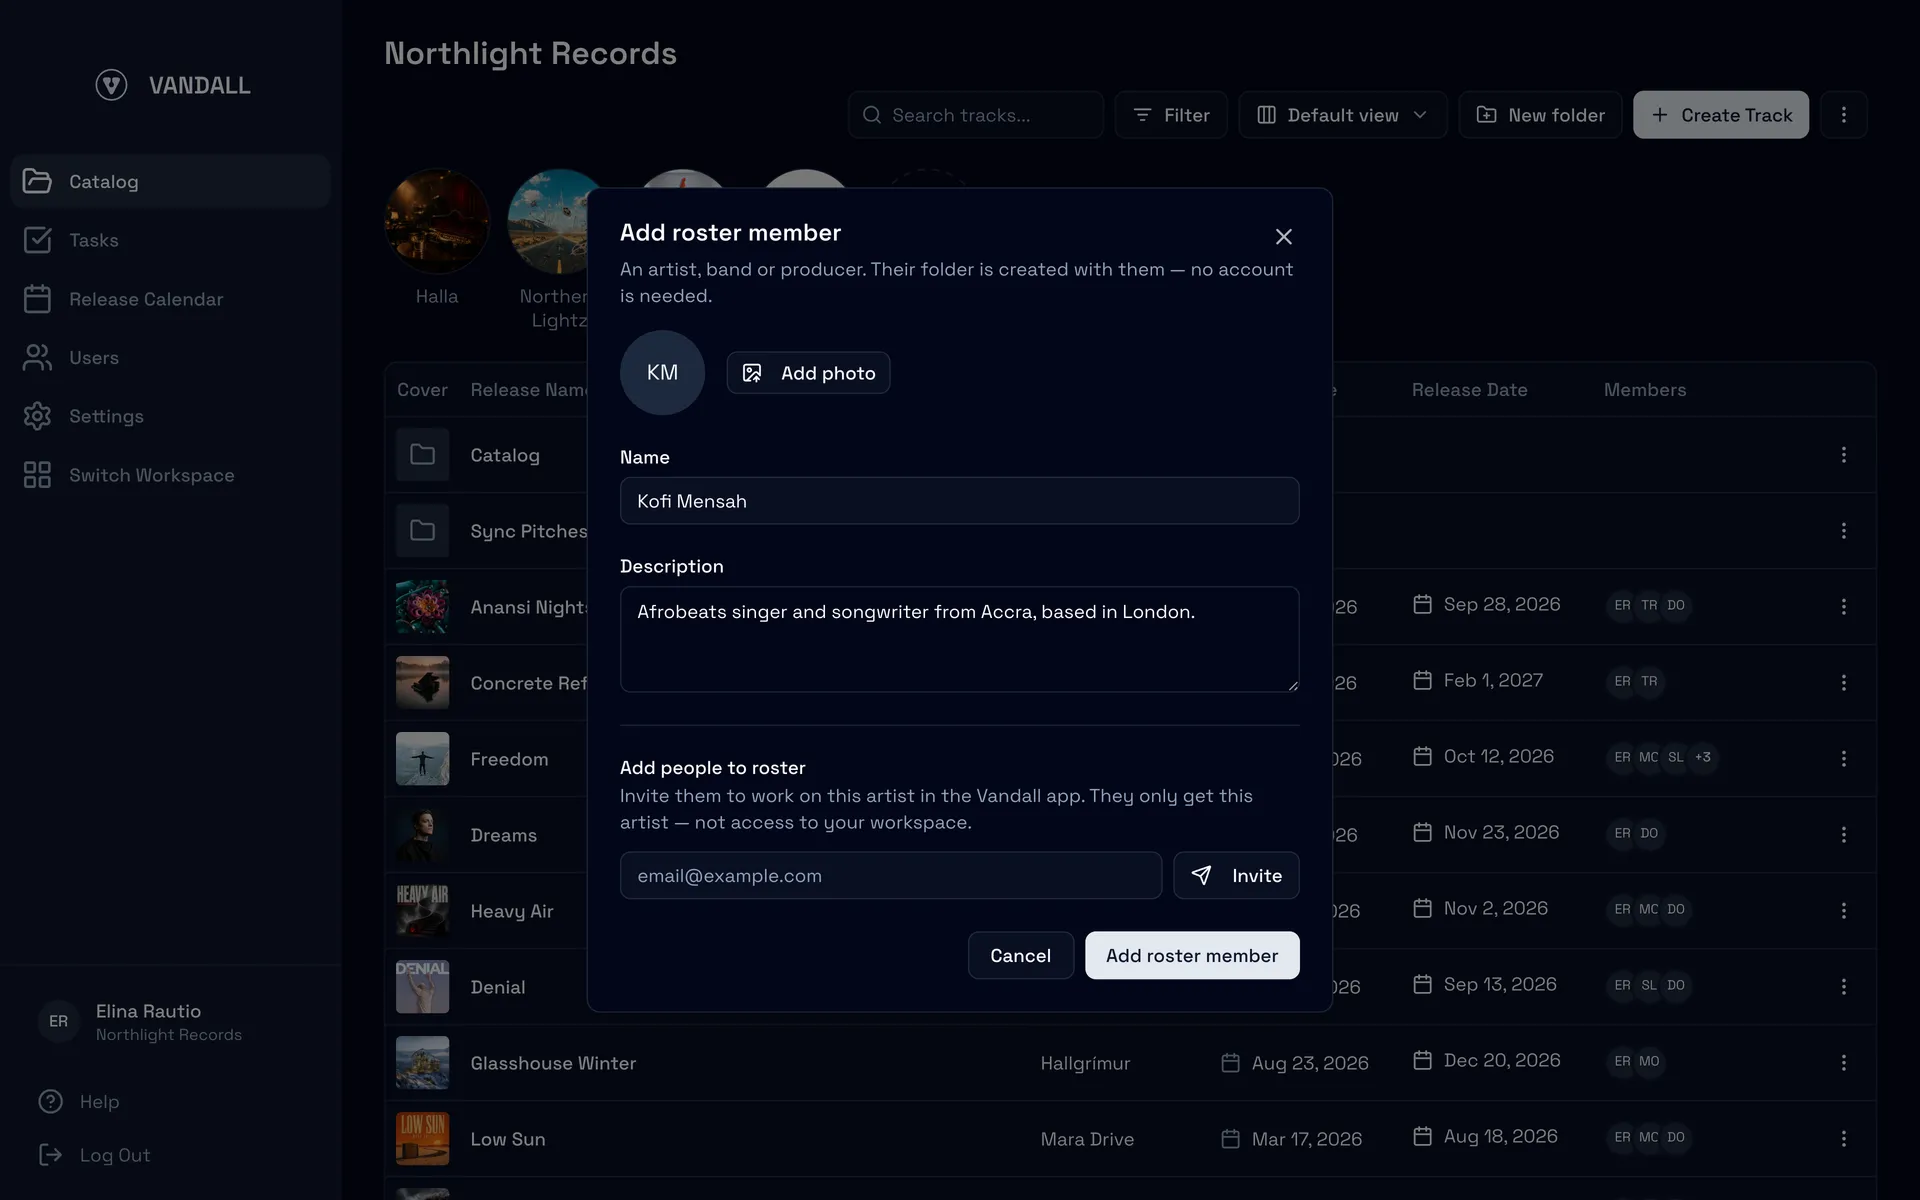This screenshot has width=1920, height=1200.
Task: Click the Sync Pitches folder icon
Action: coord(422,531)
